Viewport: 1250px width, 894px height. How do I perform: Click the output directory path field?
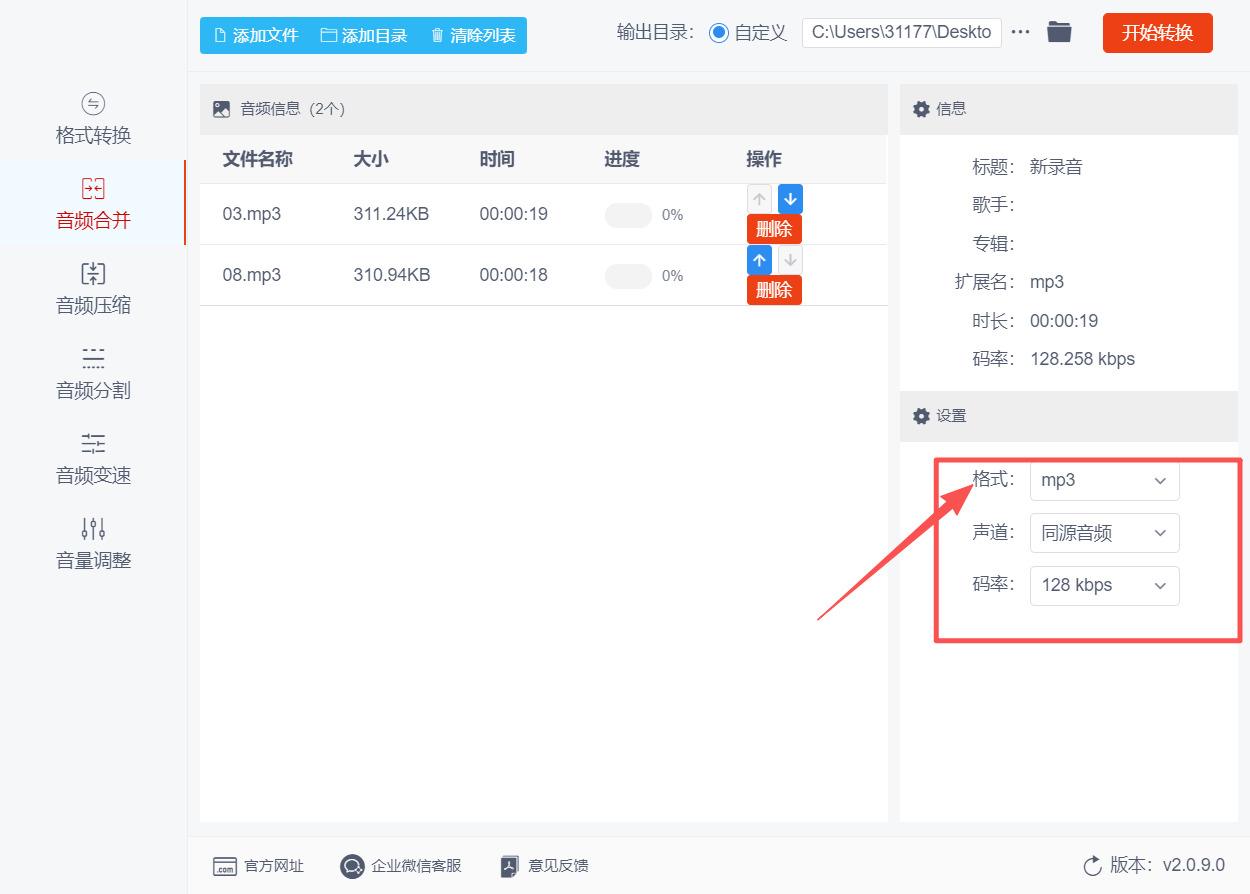click(x=902, y=32)
